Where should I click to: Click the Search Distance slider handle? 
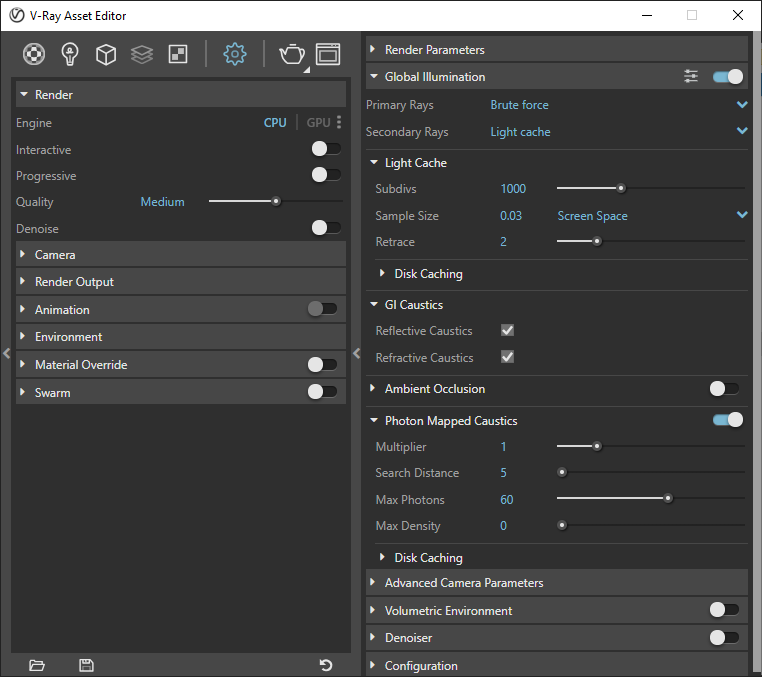[562, 472]
